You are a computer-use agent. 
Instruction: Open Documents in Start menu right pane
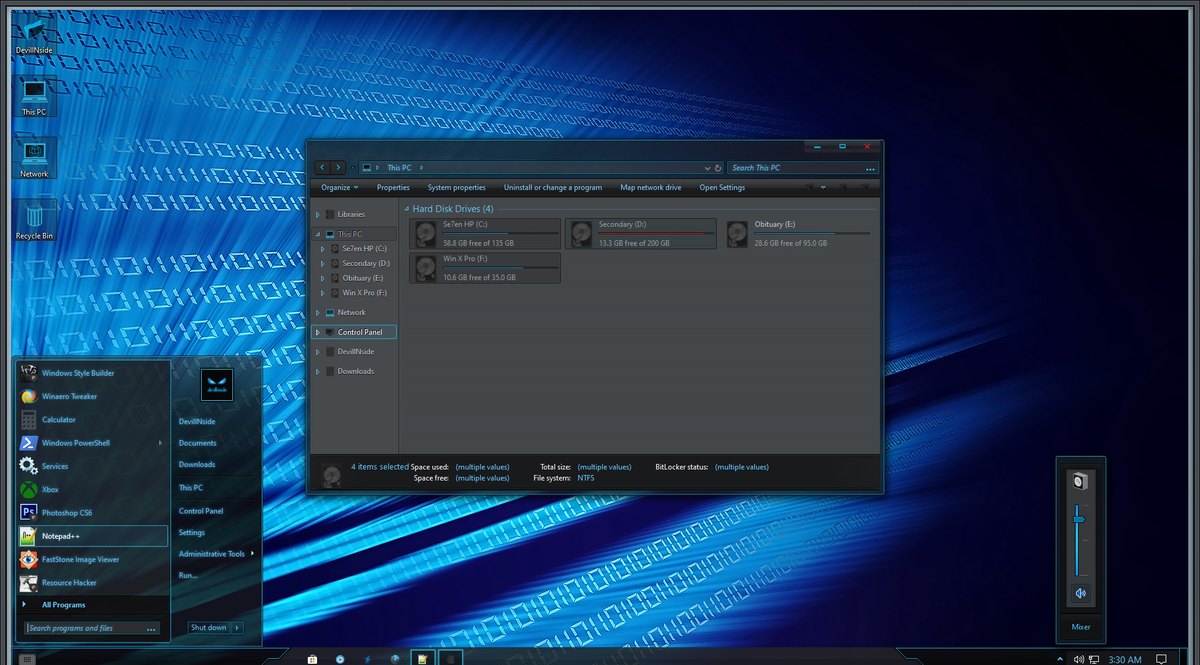coord(198,442)
